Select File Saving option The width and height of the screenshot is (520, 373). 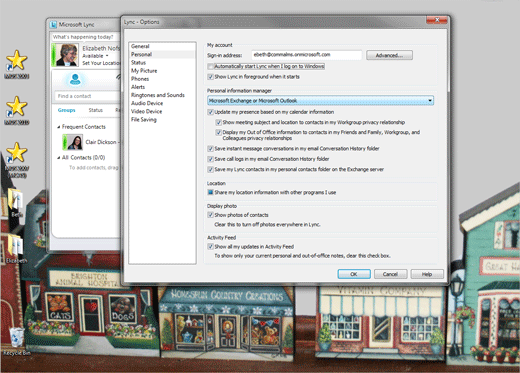(144, 120)
